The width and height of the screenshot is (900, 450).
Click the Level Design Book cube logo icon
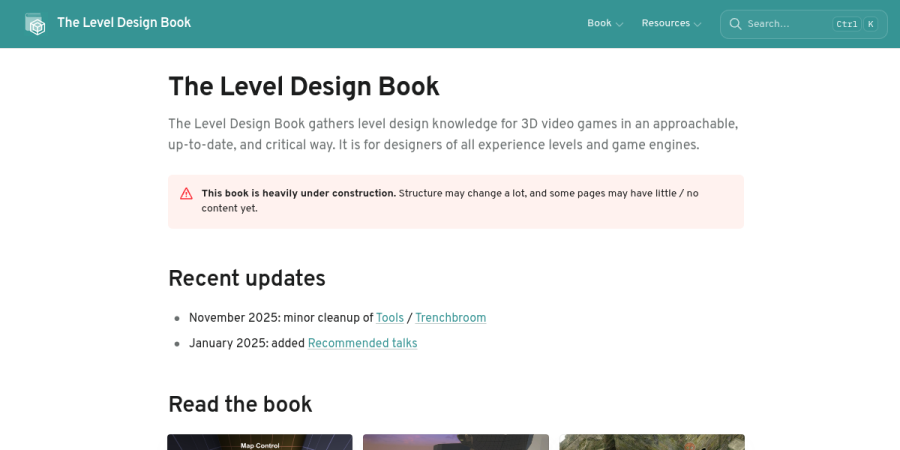coord(35,24)
